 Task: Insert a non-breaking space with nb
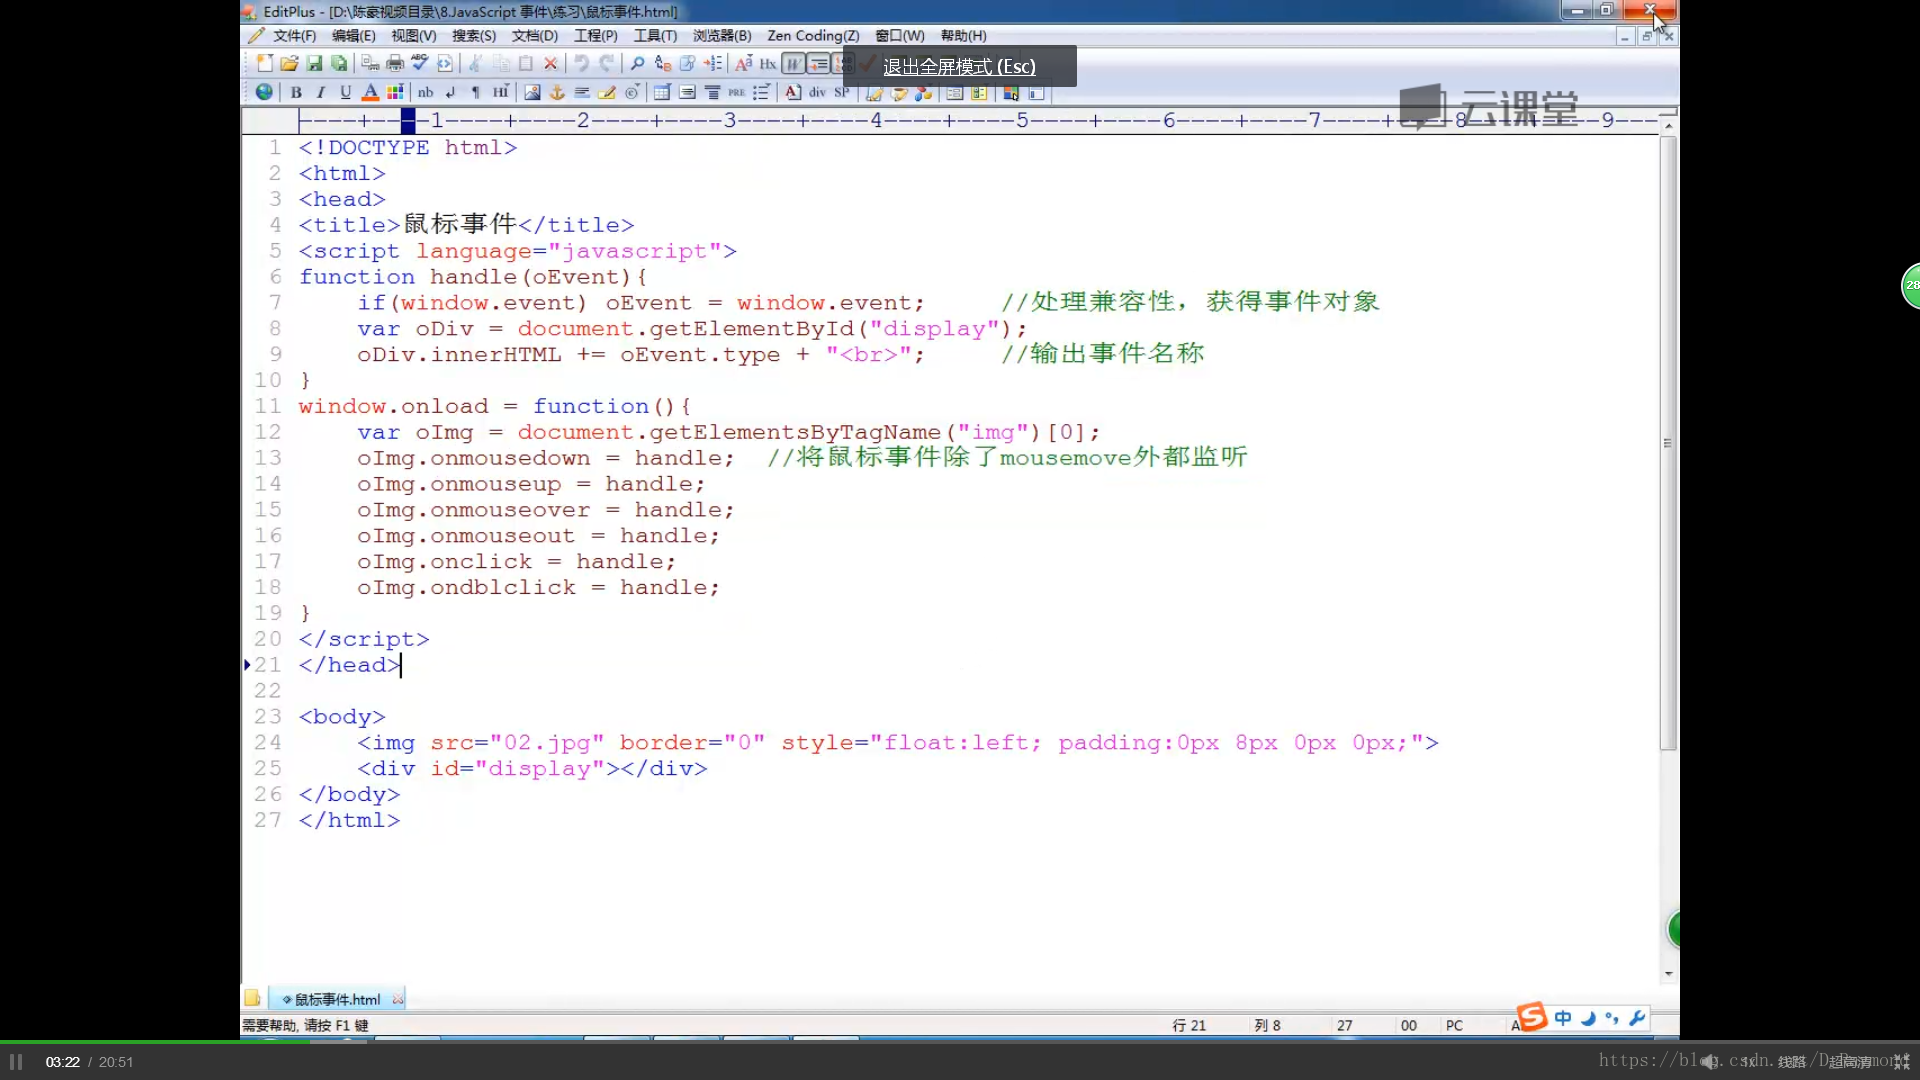[x=425, y=92]
